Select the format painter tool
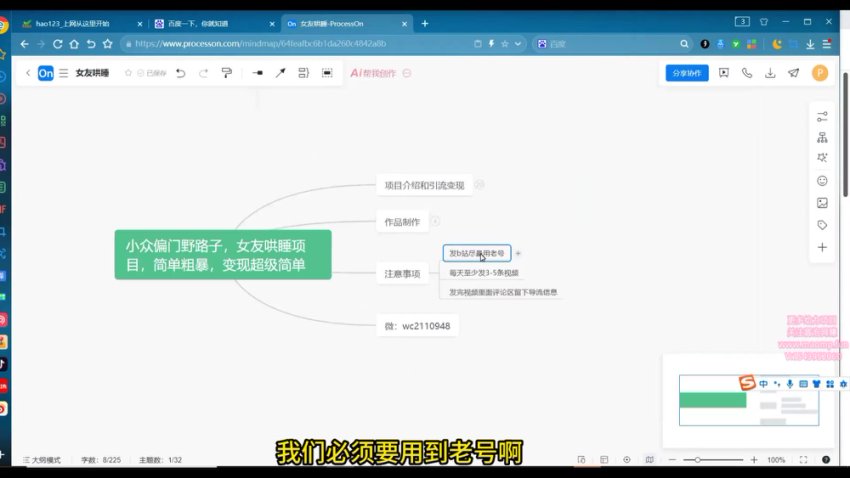 [x=226, y=73]
